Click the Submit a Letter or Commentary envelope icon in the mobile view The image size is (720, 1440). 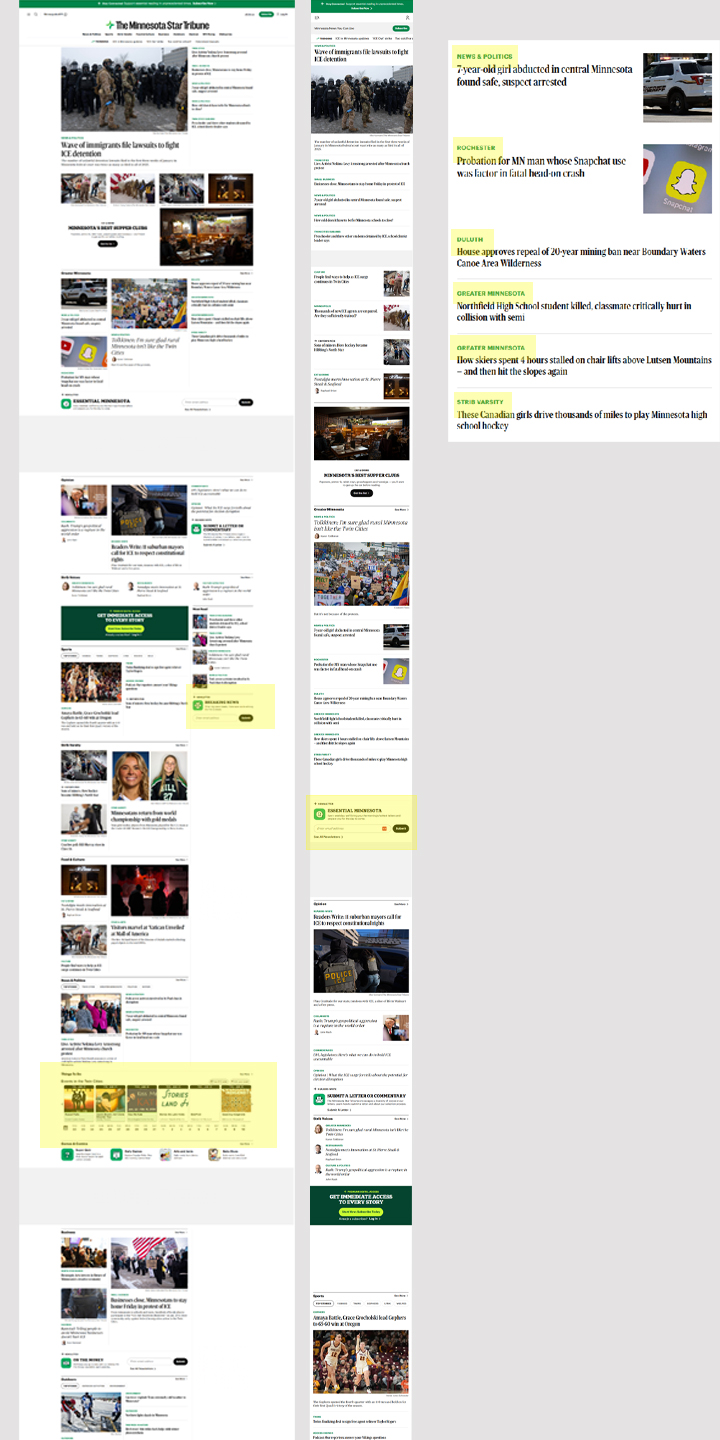[x=320, y=1099]
